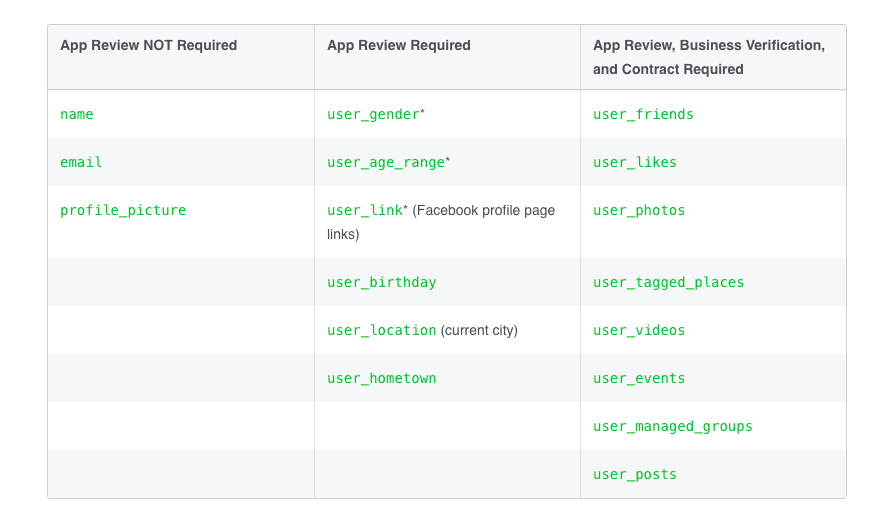Open the user_events link
The width and height of the screenshot is (879, 520).
click(x=639, y=379)
